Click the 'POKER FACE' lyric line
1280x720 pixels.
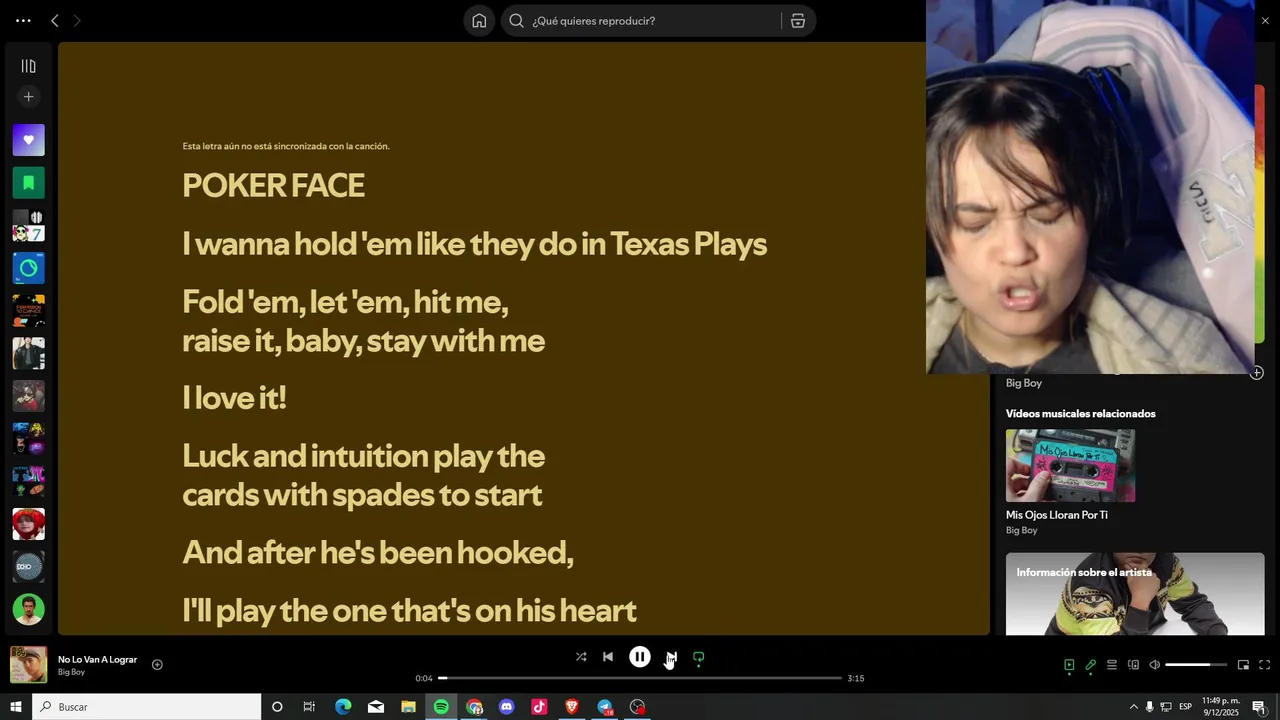click(273, 186)
